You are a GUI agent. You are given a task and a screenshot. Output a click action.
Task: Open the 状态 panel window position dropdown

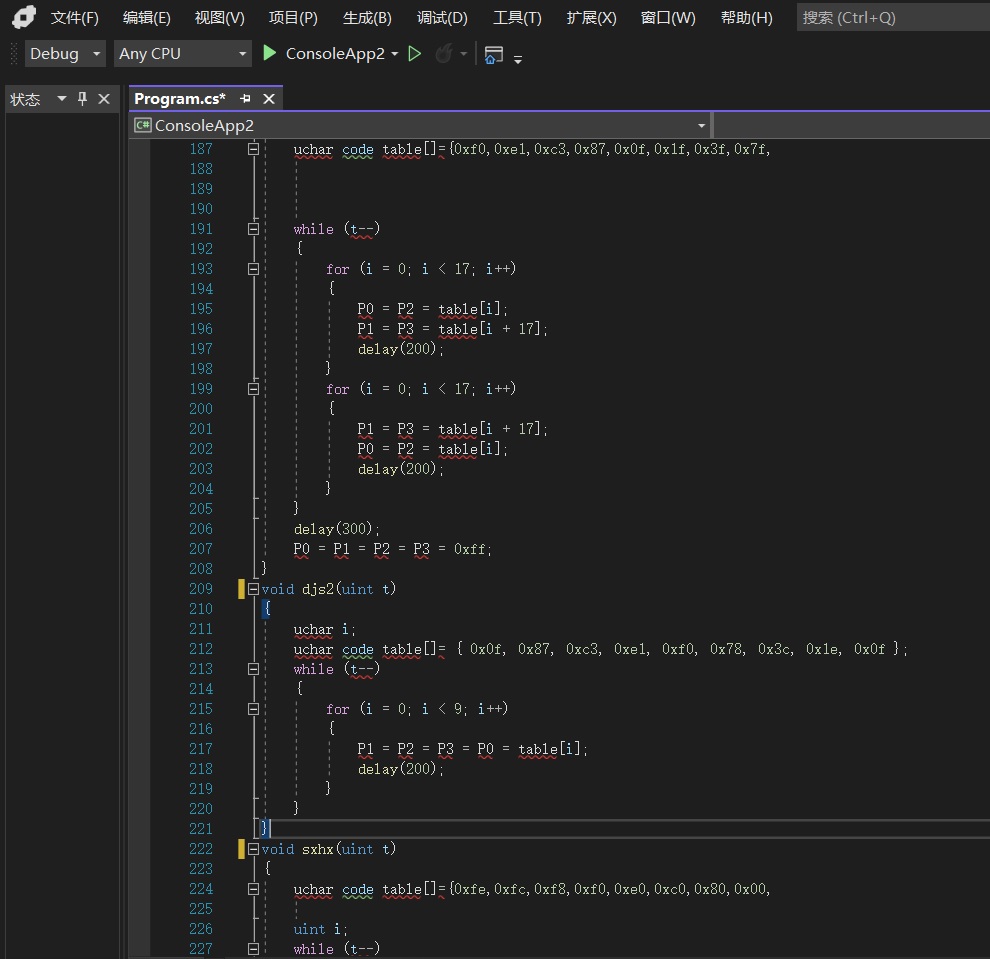click(x=62, y=98)
